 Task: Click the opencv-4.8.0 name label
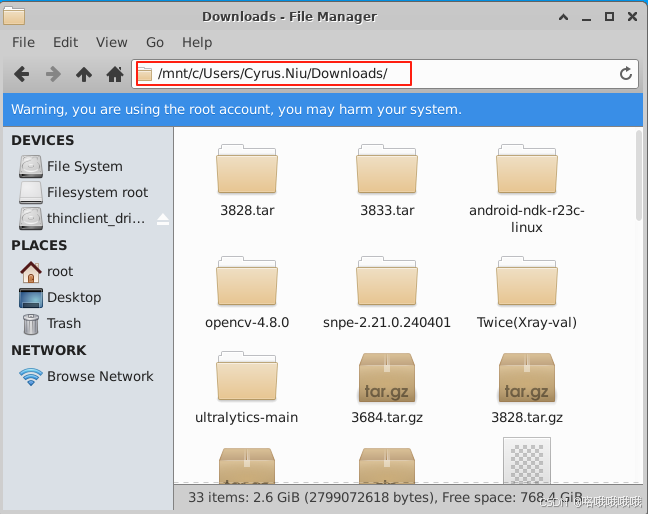point(247,322)
